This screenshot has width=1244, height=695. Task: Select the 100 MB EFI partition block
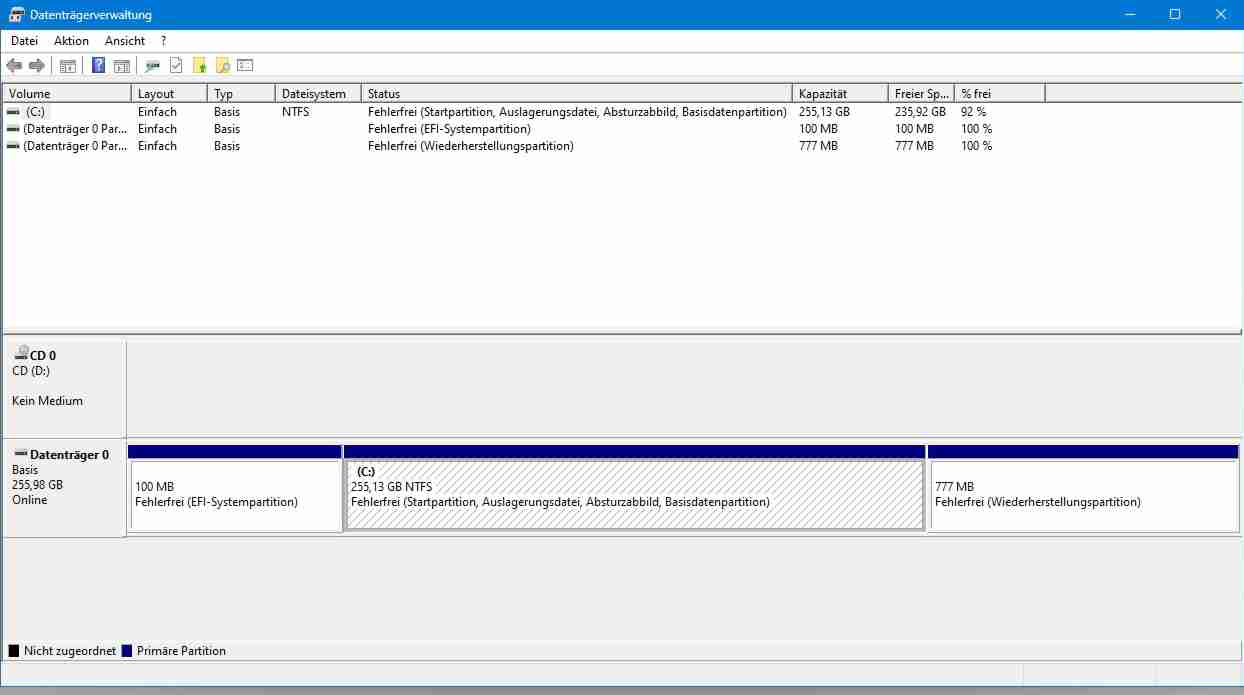[235, 495]
